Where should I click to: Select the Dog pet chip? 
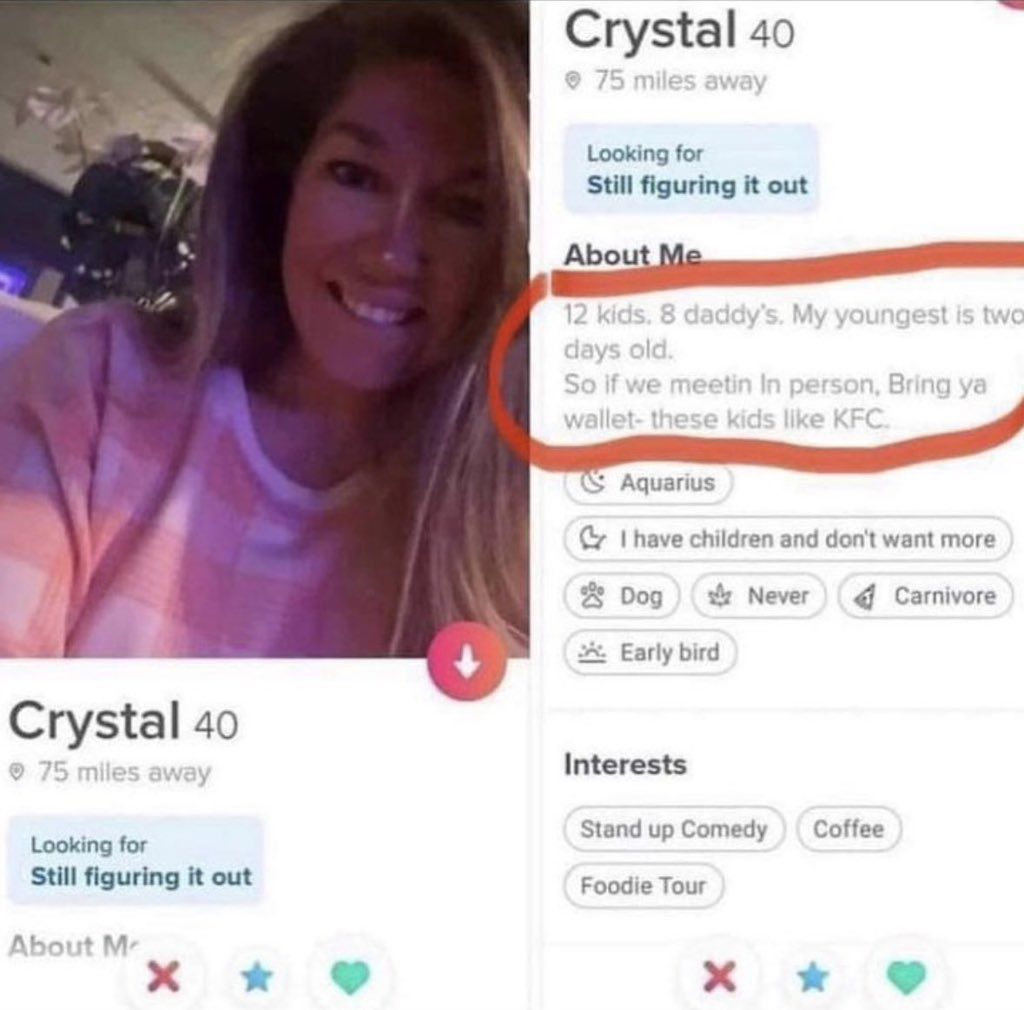(622, 595)
